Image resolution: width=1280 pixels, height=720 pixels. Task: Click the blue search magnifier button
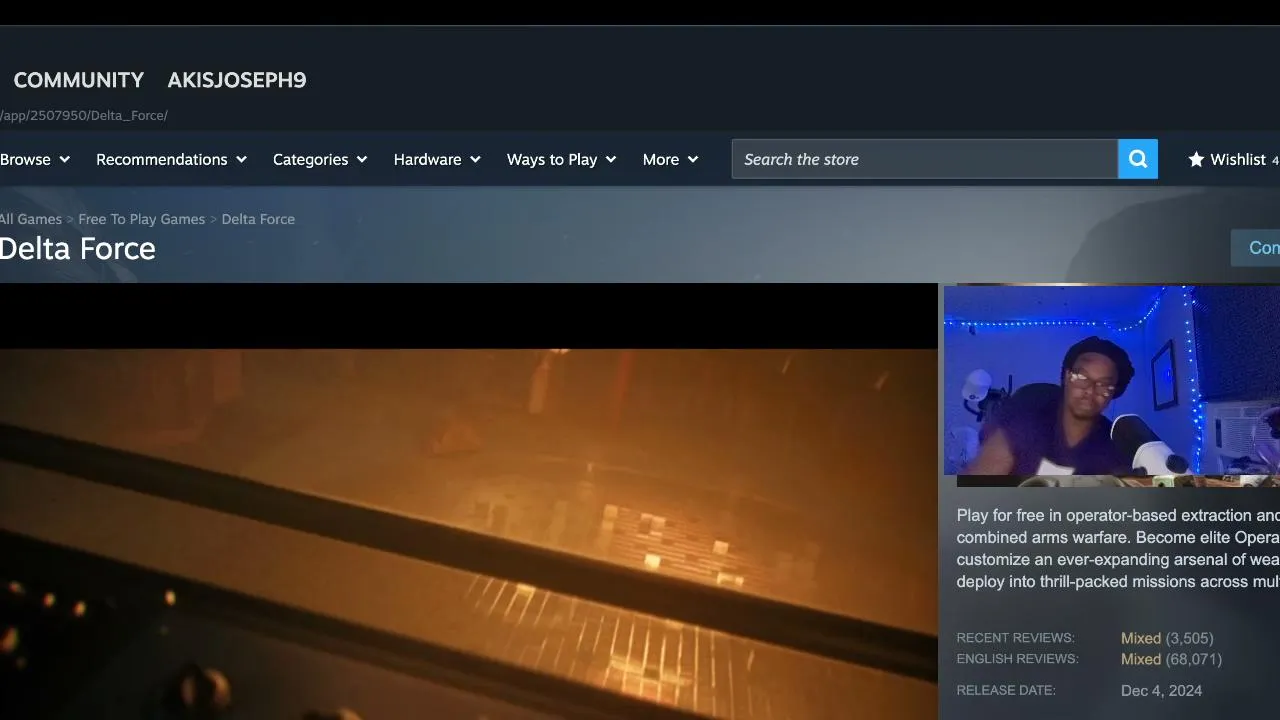[1138, 159]
